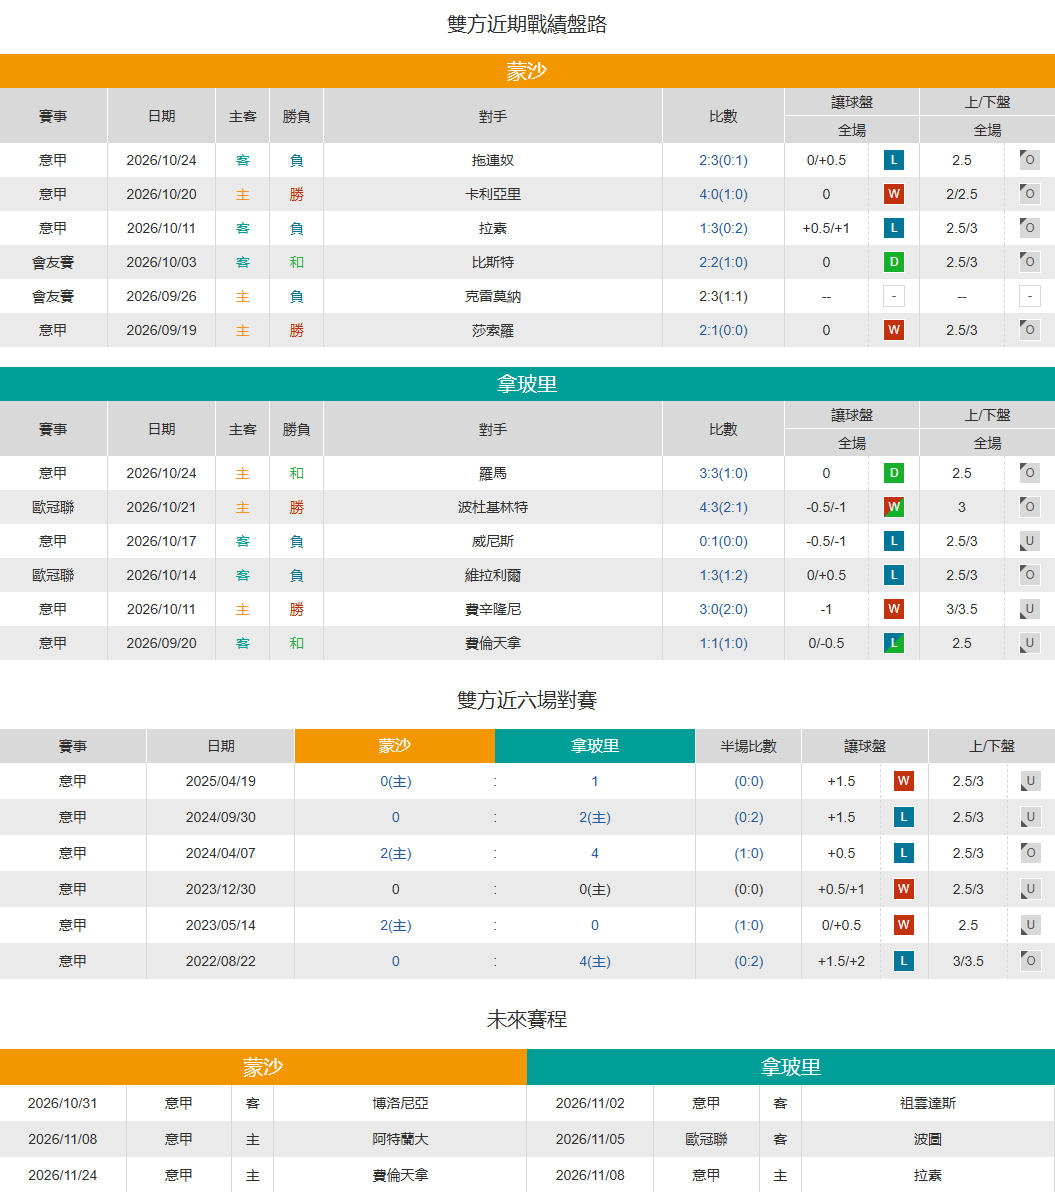
Task: Click the D handicap badge in 比斯特 row
Action: pyautogui.click(x=894, y=262)
